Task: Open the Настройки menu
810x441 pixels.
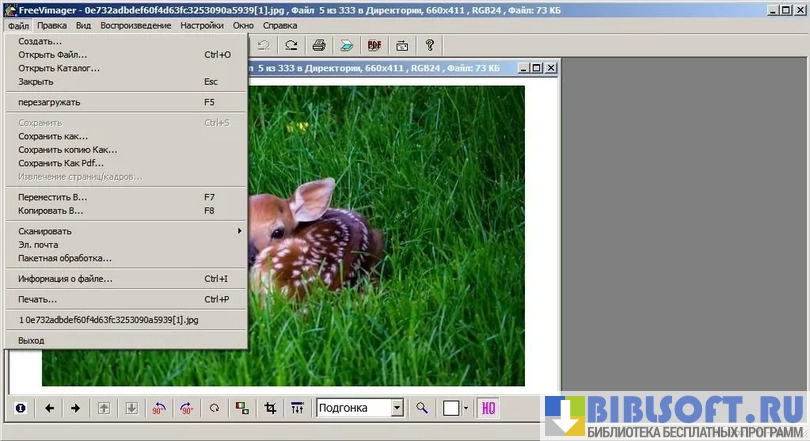Action: click(202, 24)
